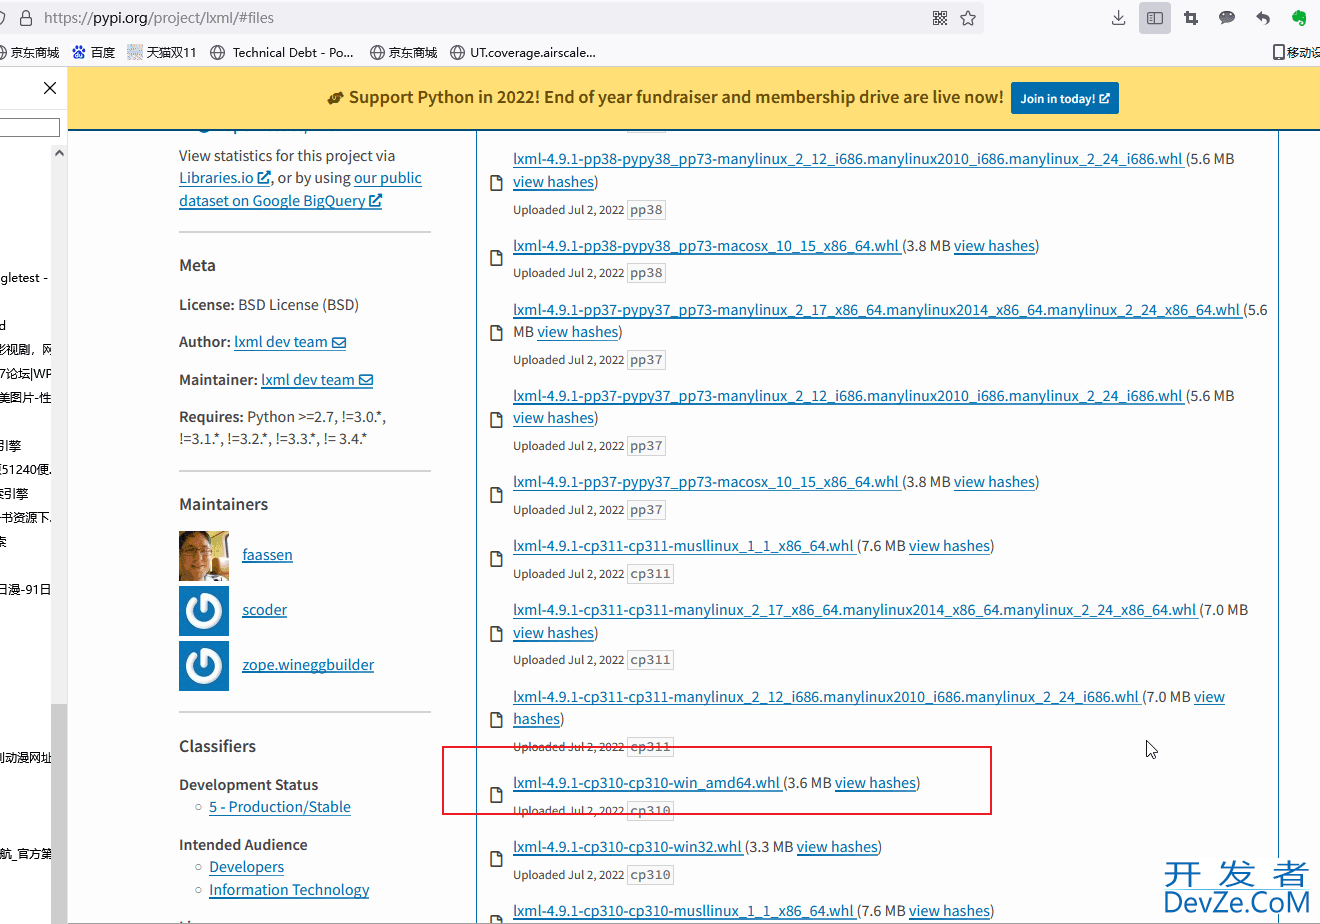View hashes for pp38 macosx wheel
1320x924 pixels.
tap(995, 246)
